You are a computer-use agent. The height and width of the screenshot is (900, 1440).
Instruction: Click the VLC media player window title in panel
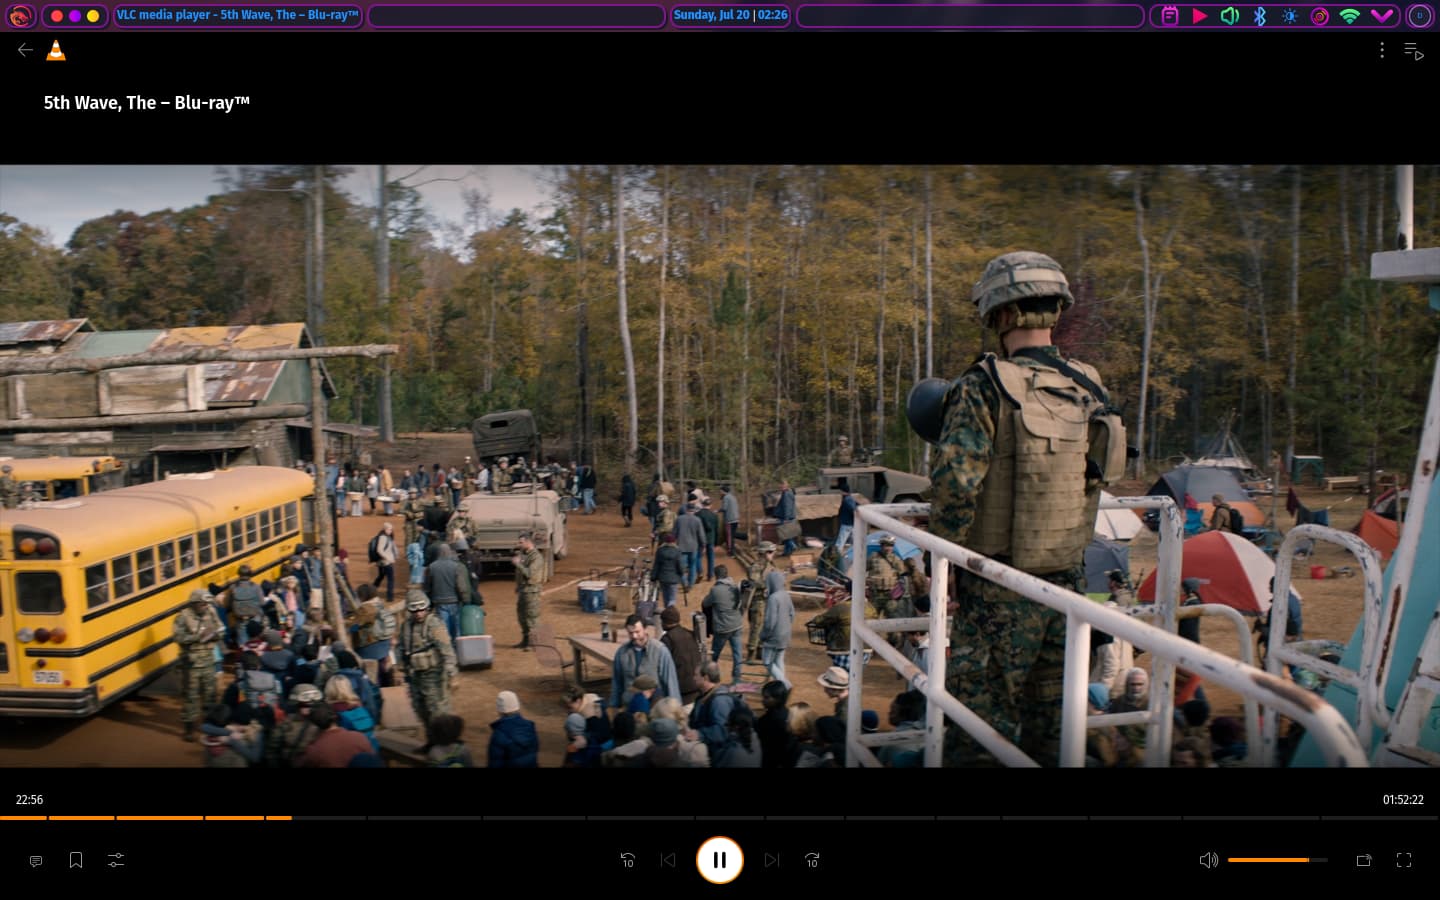[x=237, y=16]
